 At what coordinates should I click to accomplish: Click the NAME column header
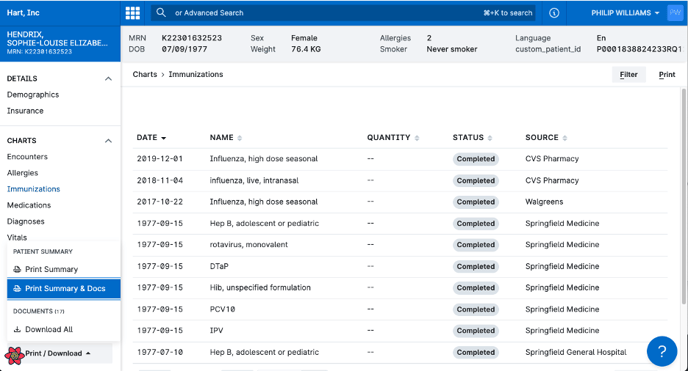[222, 138]
